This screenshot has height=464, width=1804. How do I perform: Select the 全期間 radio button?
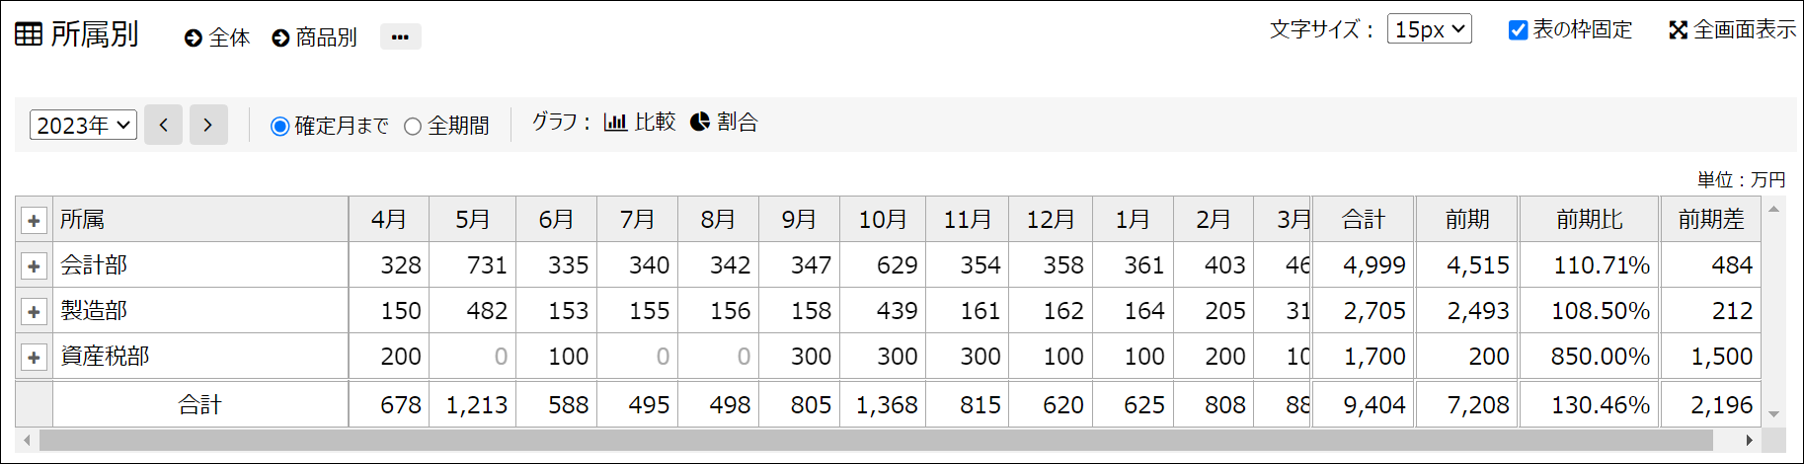(x=413, y=126)
